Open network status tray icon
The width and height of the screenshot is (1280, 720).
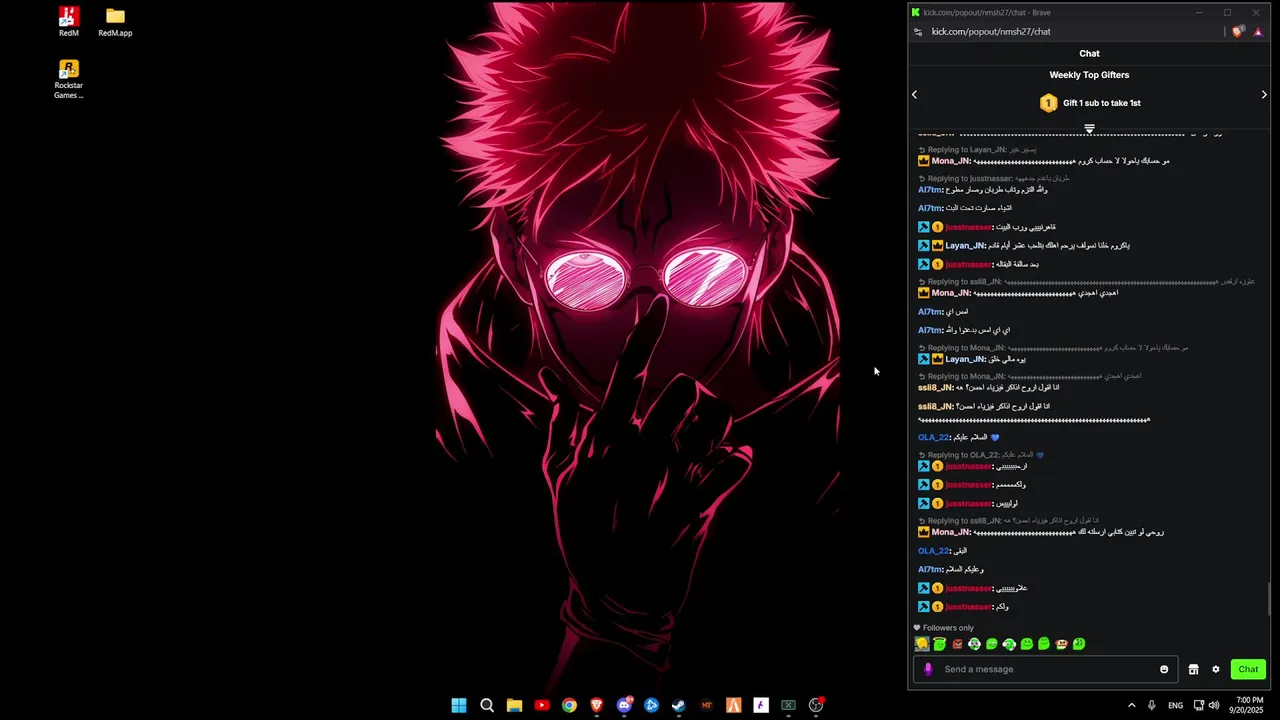tap(1198, 705)
